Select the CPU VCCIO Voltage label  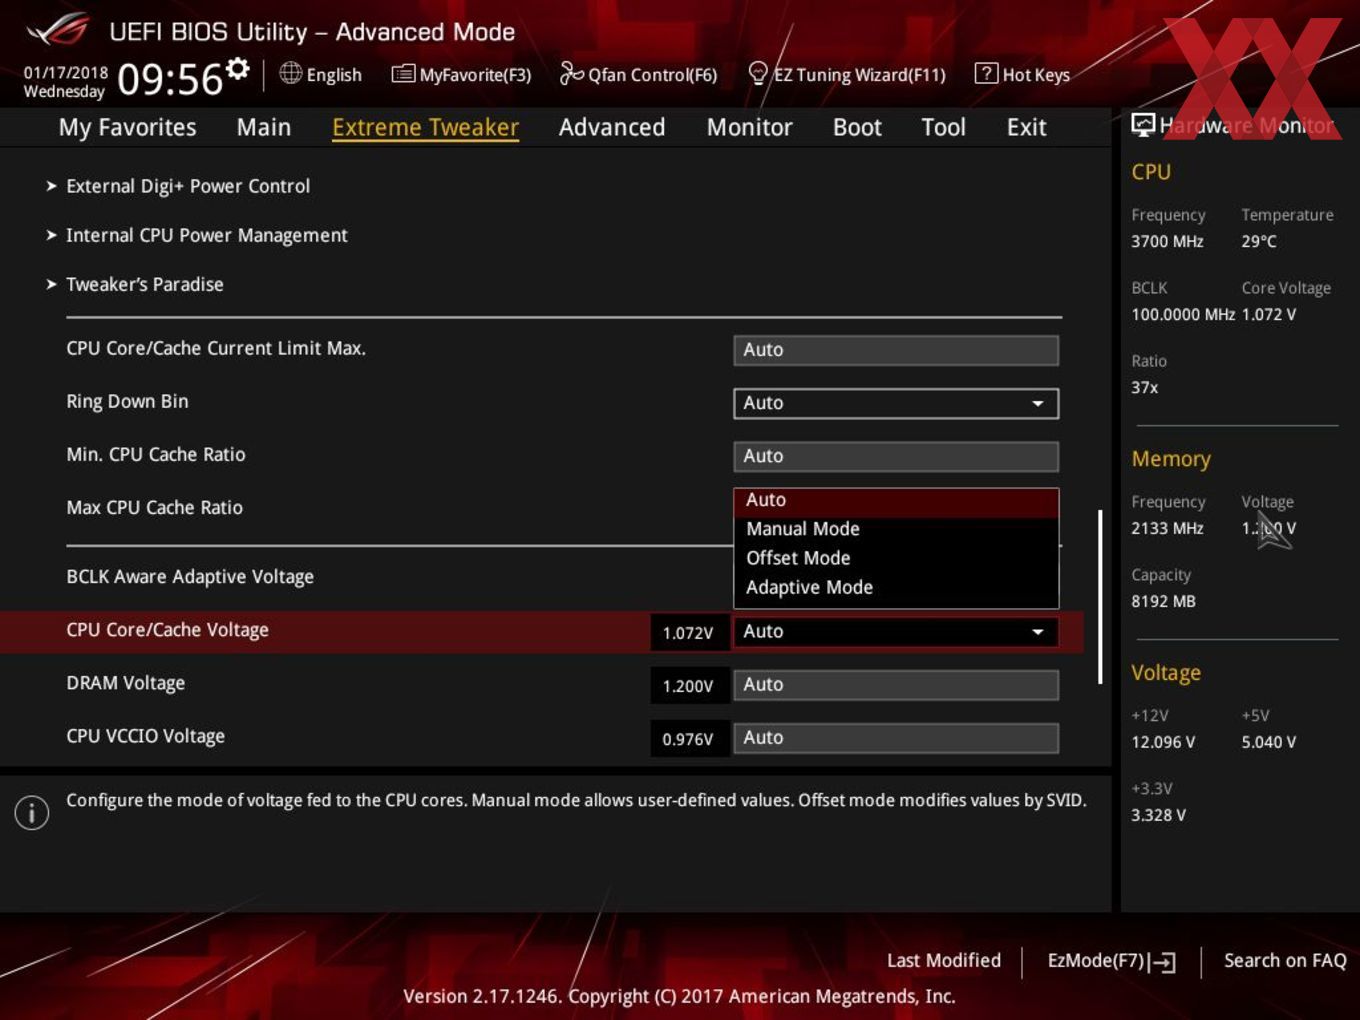point(145,736)
